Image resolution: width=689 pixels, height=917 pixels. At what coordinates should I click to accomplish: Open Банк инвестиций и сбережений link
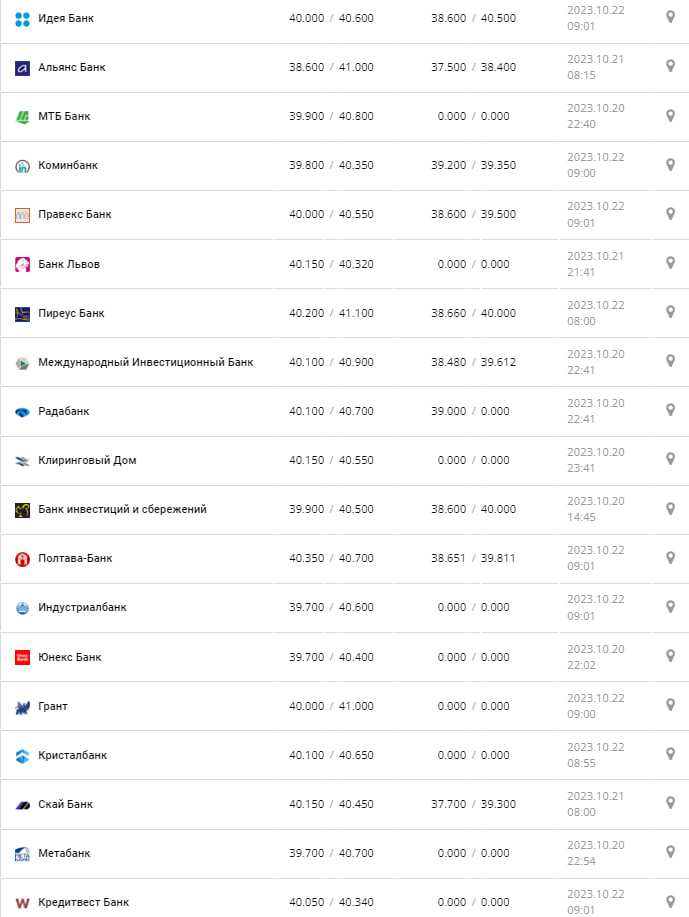pyautogui.click(x=122, y=509)
